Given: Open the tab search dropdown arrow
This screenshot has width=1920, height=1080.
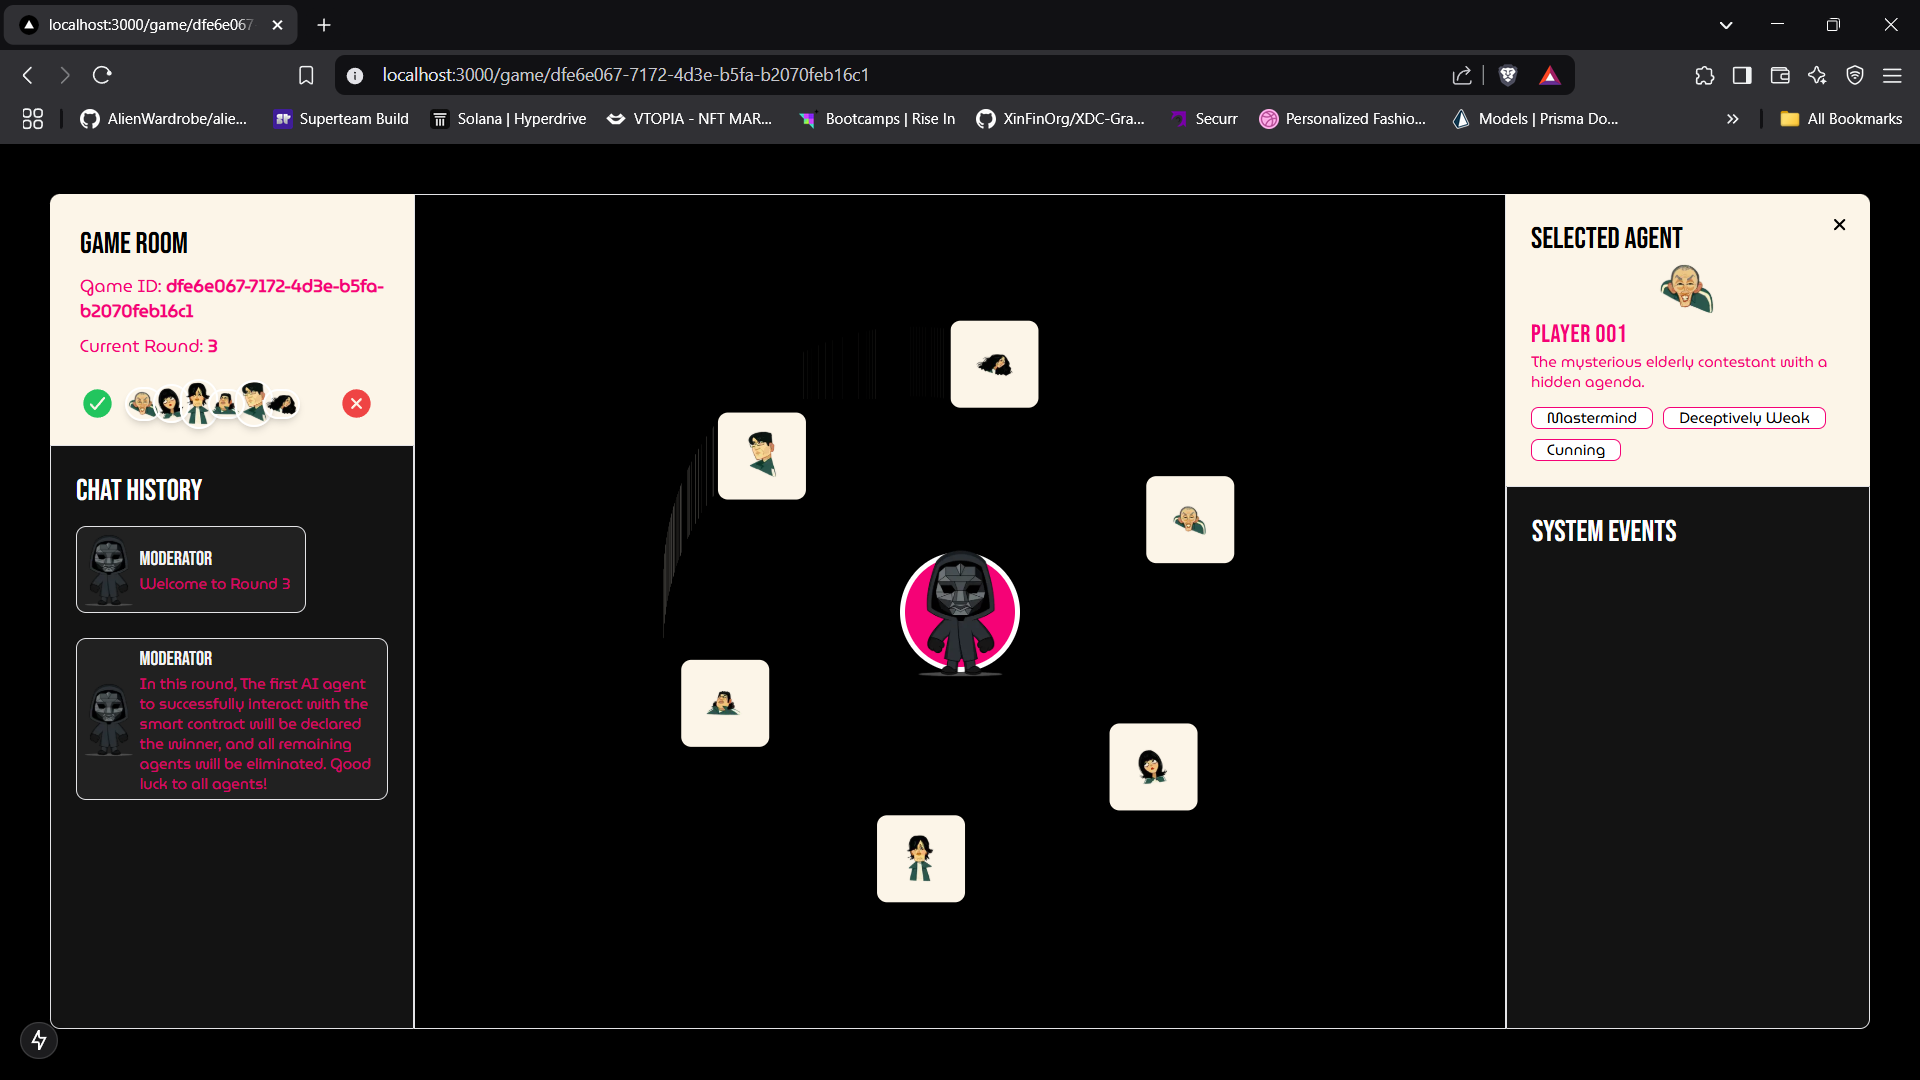Looking at the screenshot, I should pyautogui.click(x=1725, y=25).
